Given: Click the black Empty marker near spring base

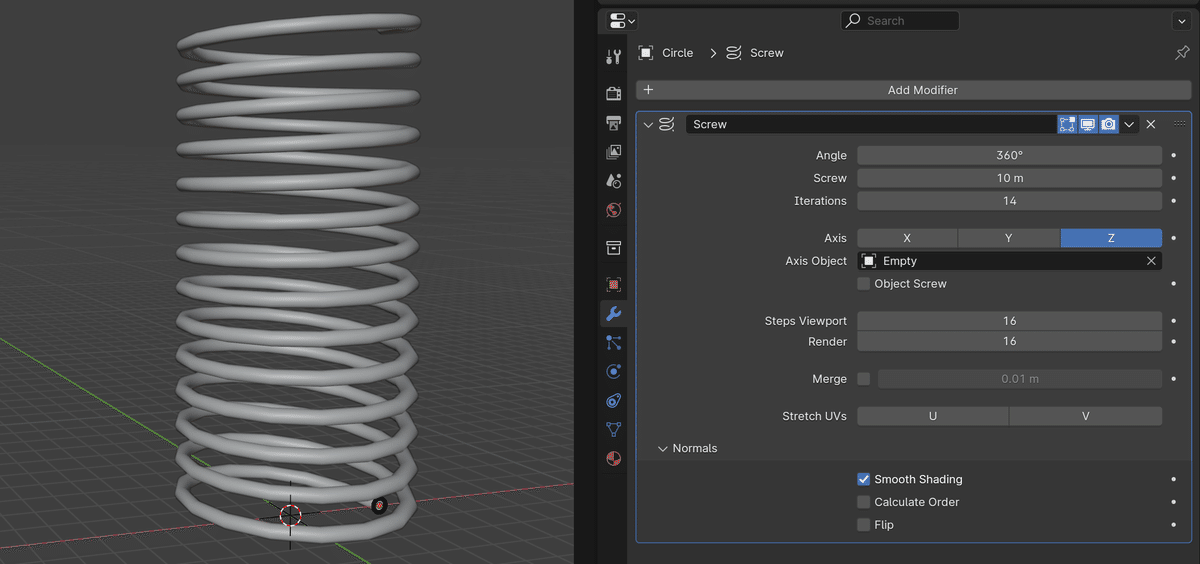Looking at the screenshot, I should coord(379,506).
